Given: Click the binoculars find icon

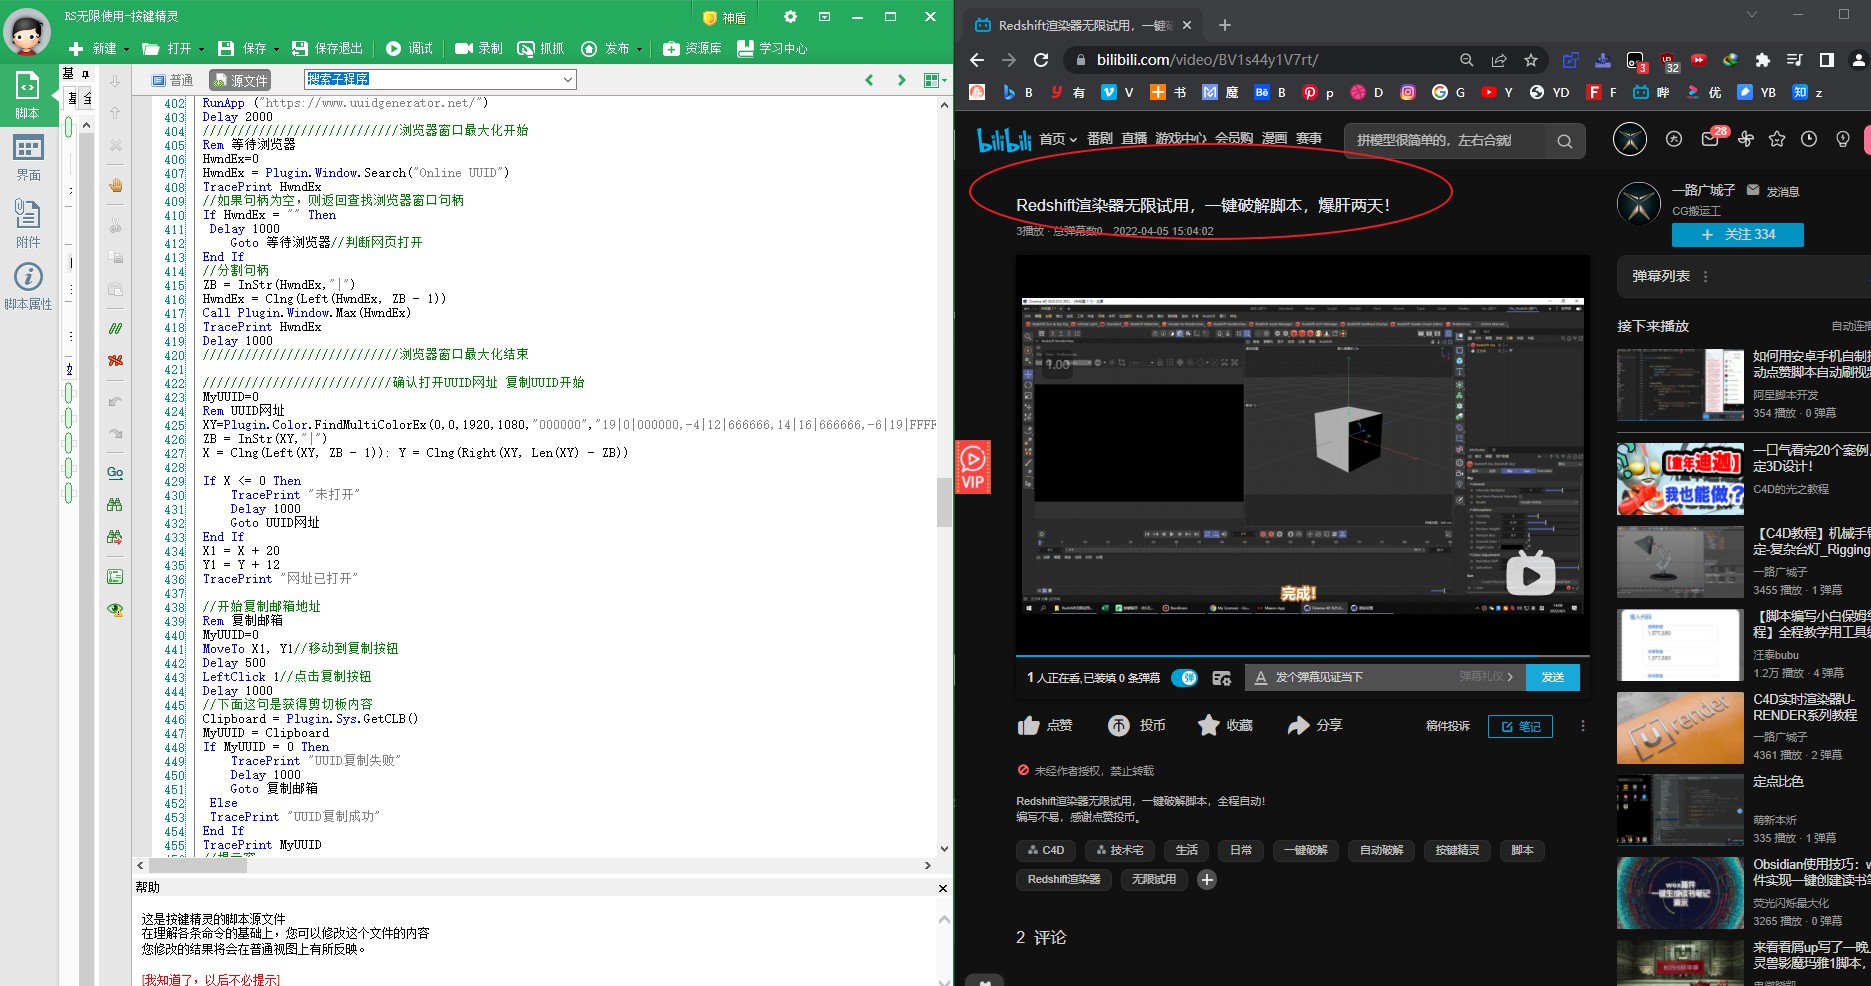Looking at the screenshot, I should pyautogui.click(x=115, y=505).
